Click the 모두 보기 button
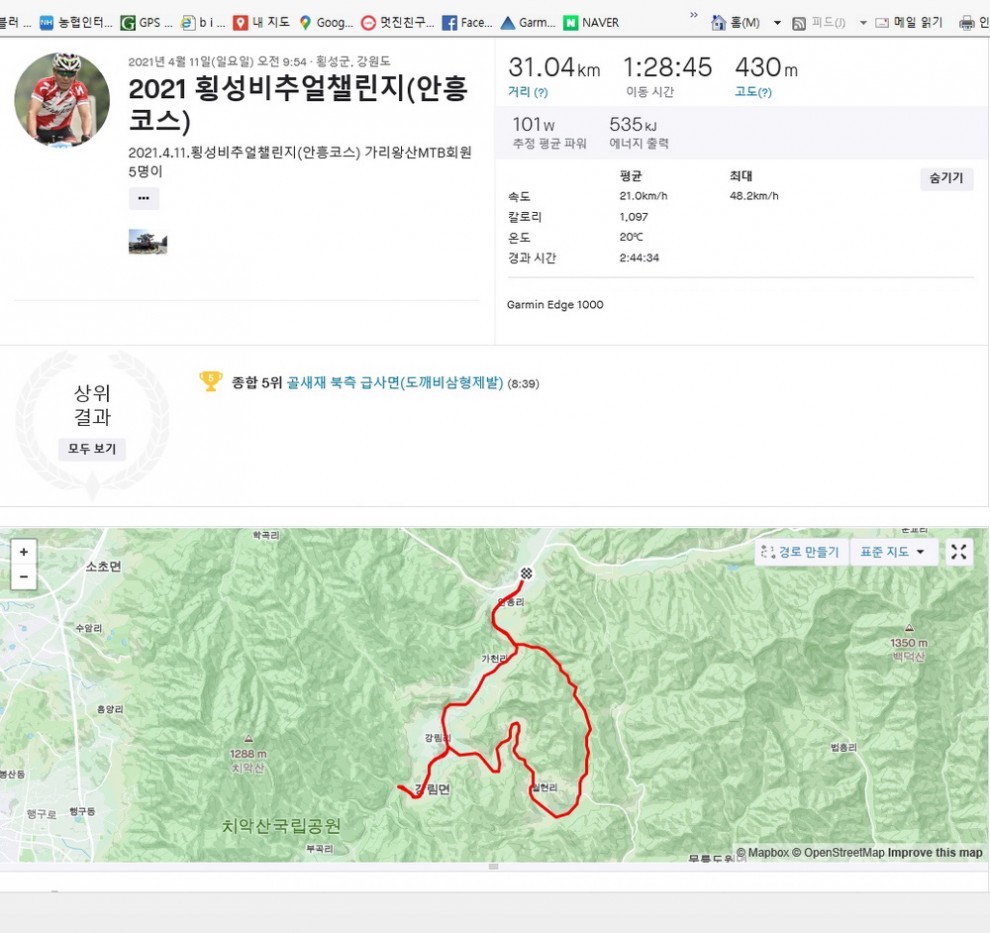The width and height of the screenshot is (990, 933). (x=92, y=449)
